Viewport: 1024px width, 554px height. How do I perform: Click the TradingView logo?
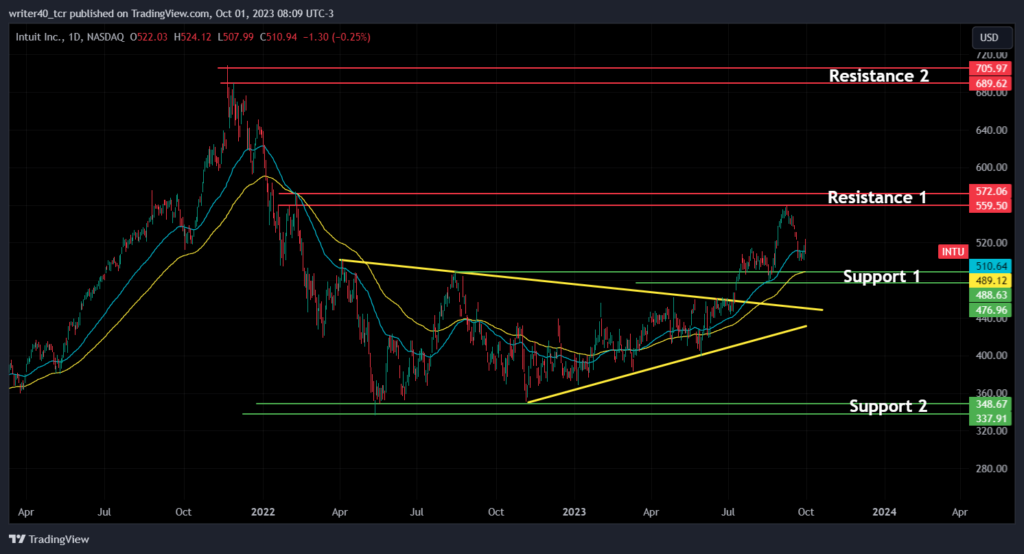(x=49, y=539)
